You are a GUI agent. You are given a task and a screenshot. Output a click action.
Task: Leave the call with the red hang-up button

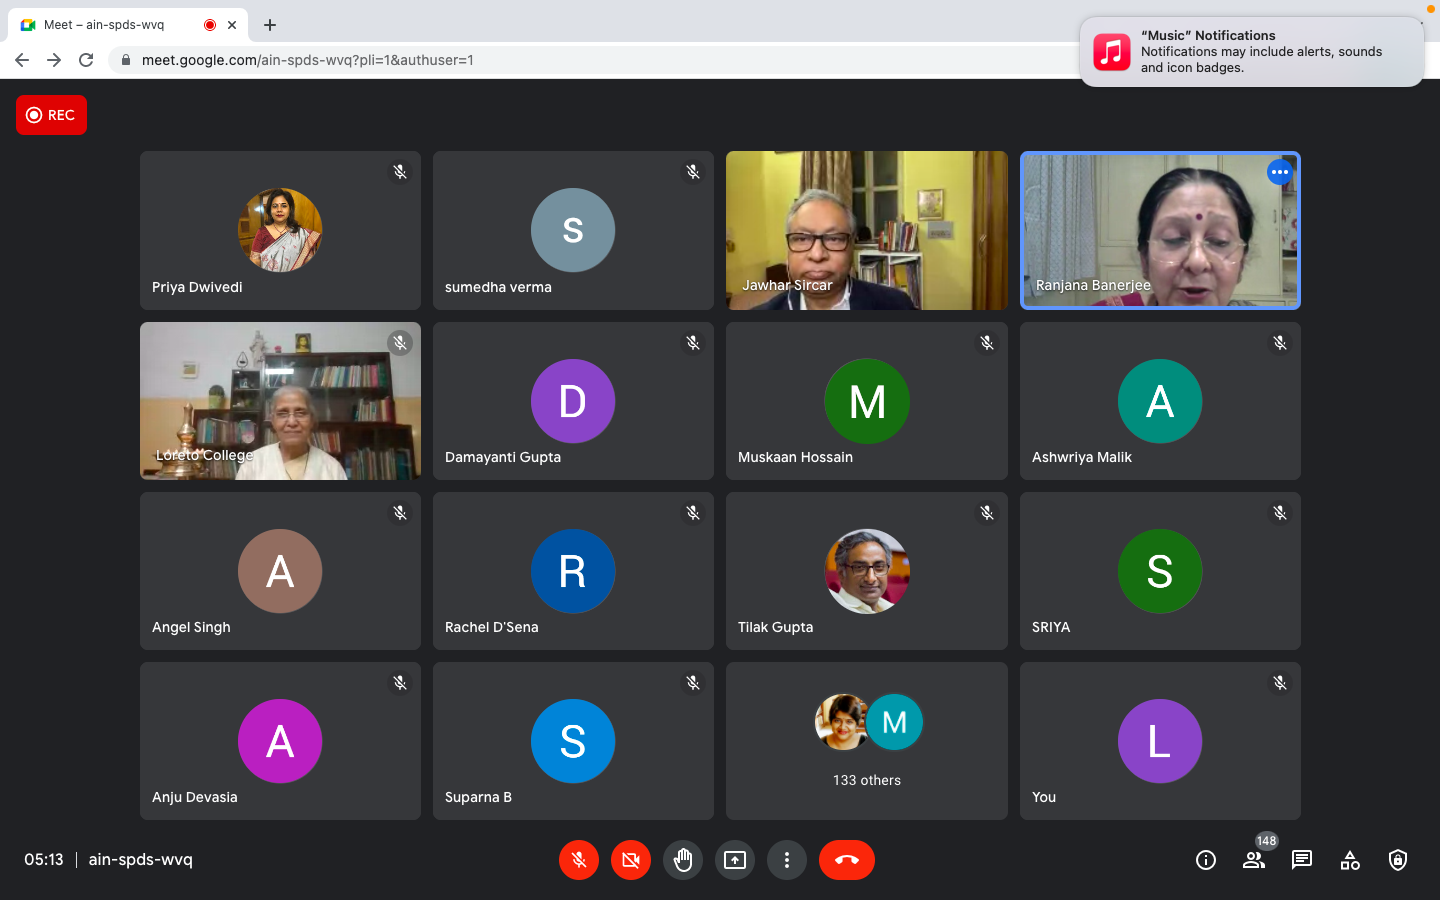pos(846,860)
